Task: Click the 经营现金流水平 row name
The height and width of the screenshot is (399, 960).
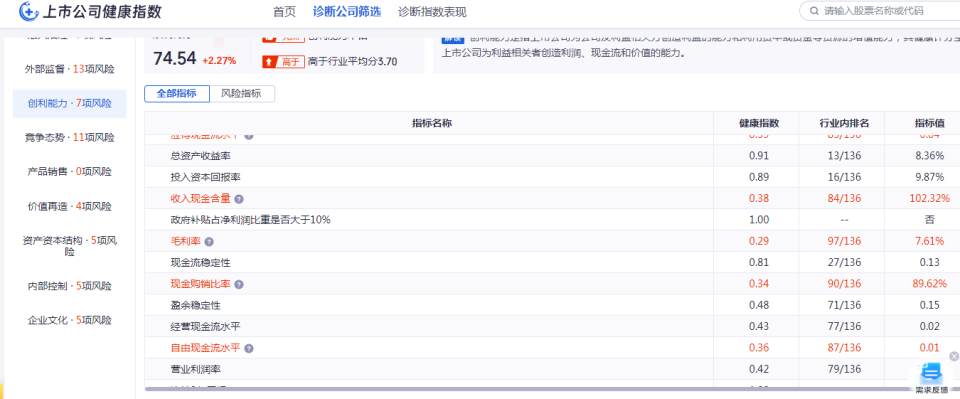Action: click(x=206, y=327)
